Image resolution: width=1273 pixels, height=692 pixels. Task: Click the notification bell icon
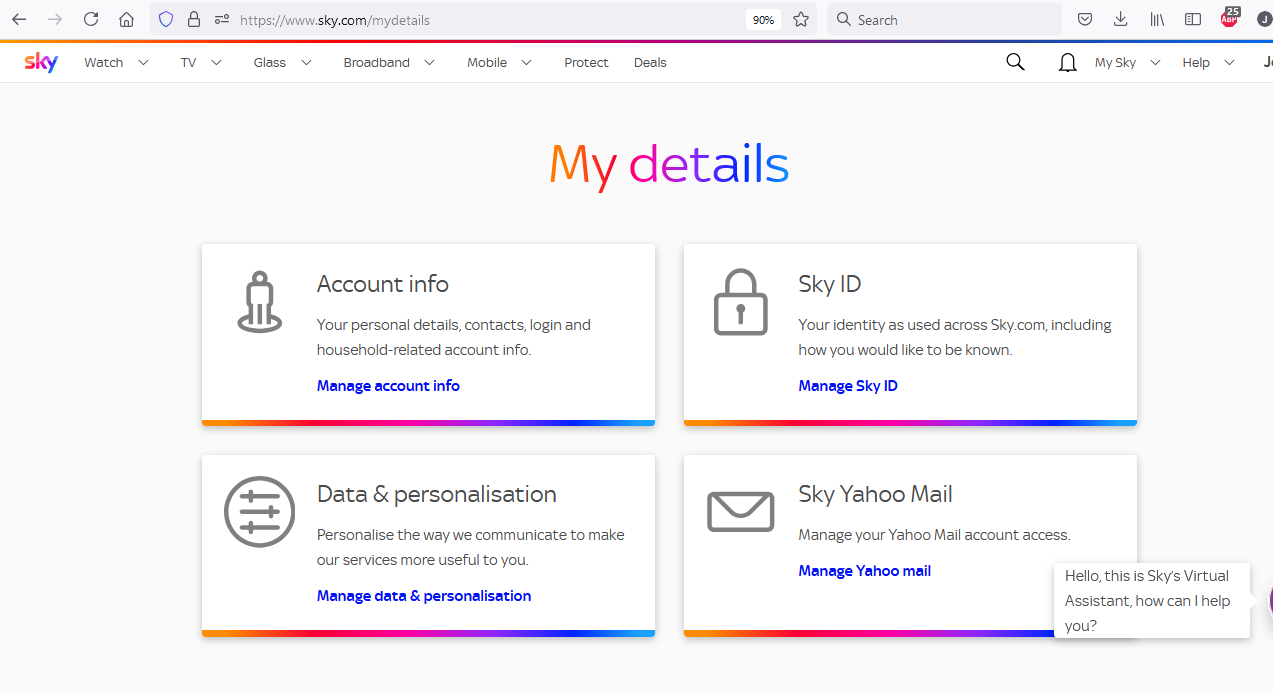pyautogui.click(x=1066, y=61)
